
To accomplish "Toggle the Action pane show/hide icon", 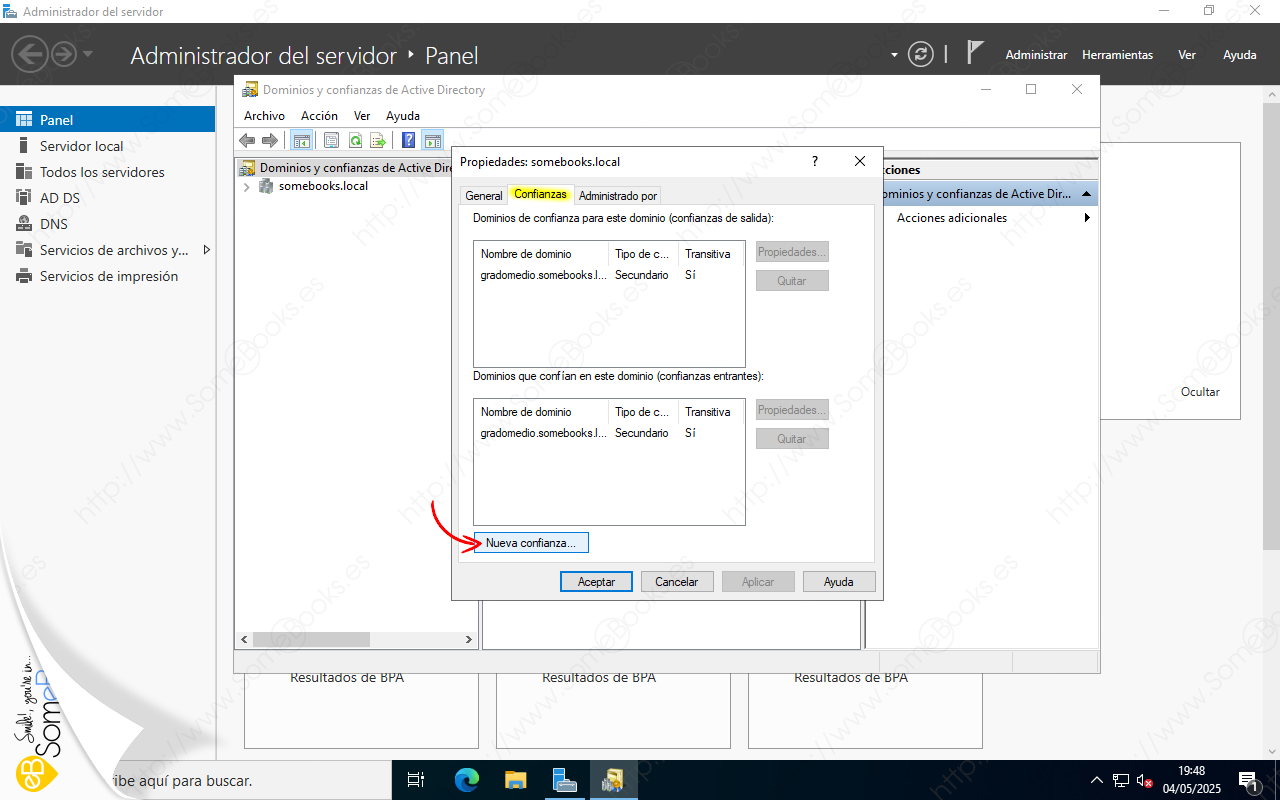I will click(433, 141).
